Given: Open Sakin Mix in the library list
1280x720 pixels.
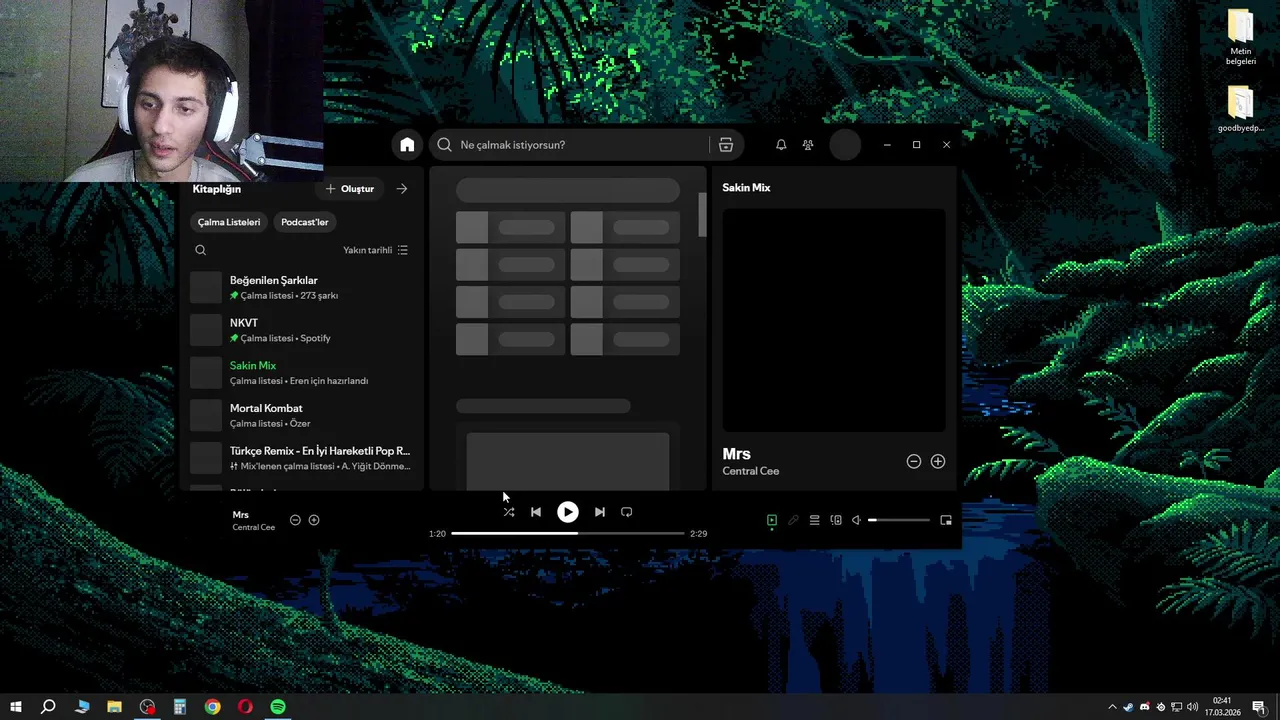Looking at the screenshot, I should tap(300, 373).
